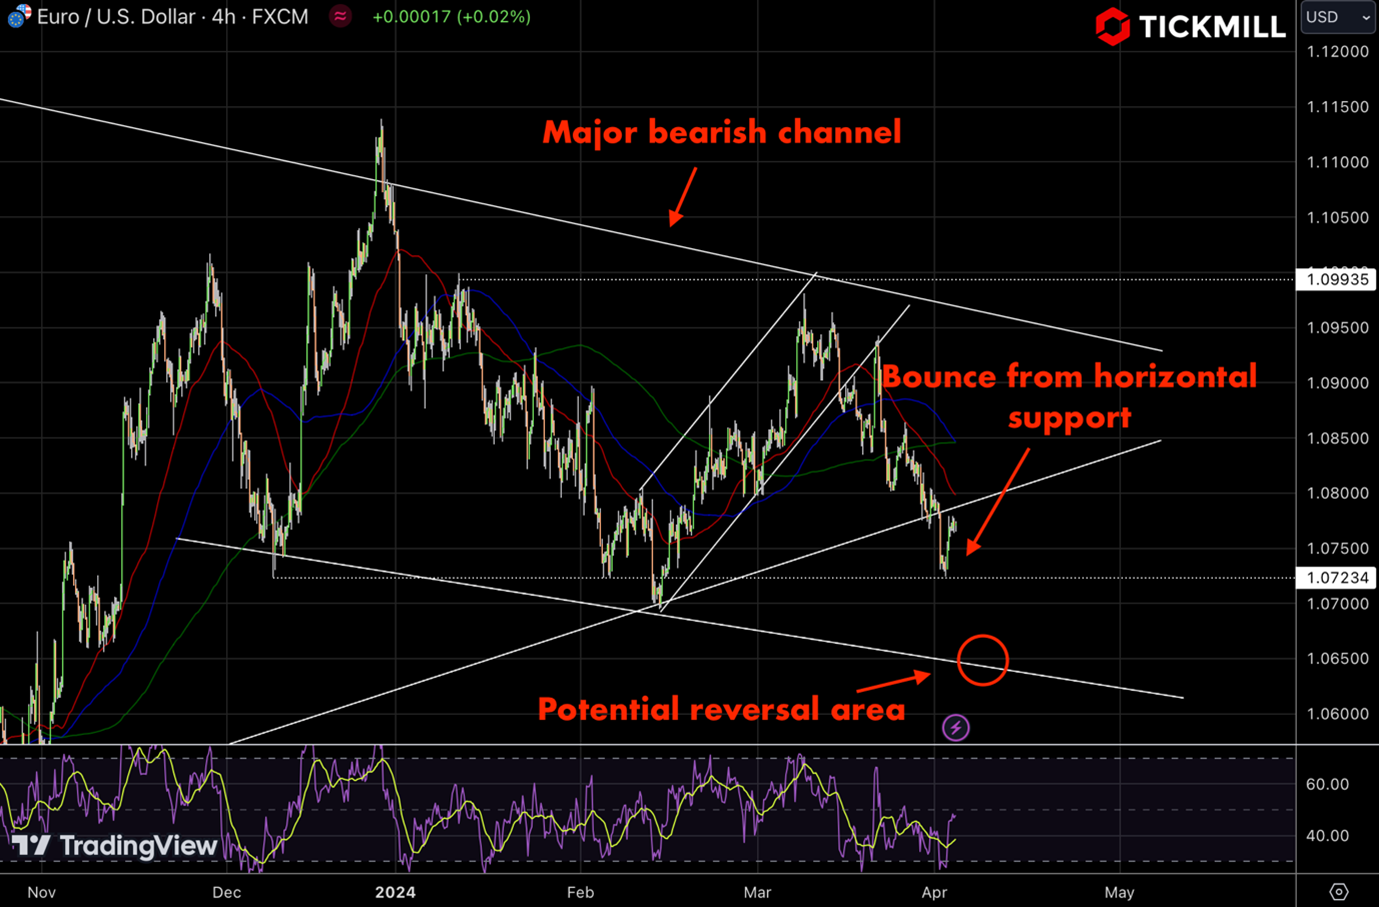
Task: Click the Nov date axis label
Action: 41,892
